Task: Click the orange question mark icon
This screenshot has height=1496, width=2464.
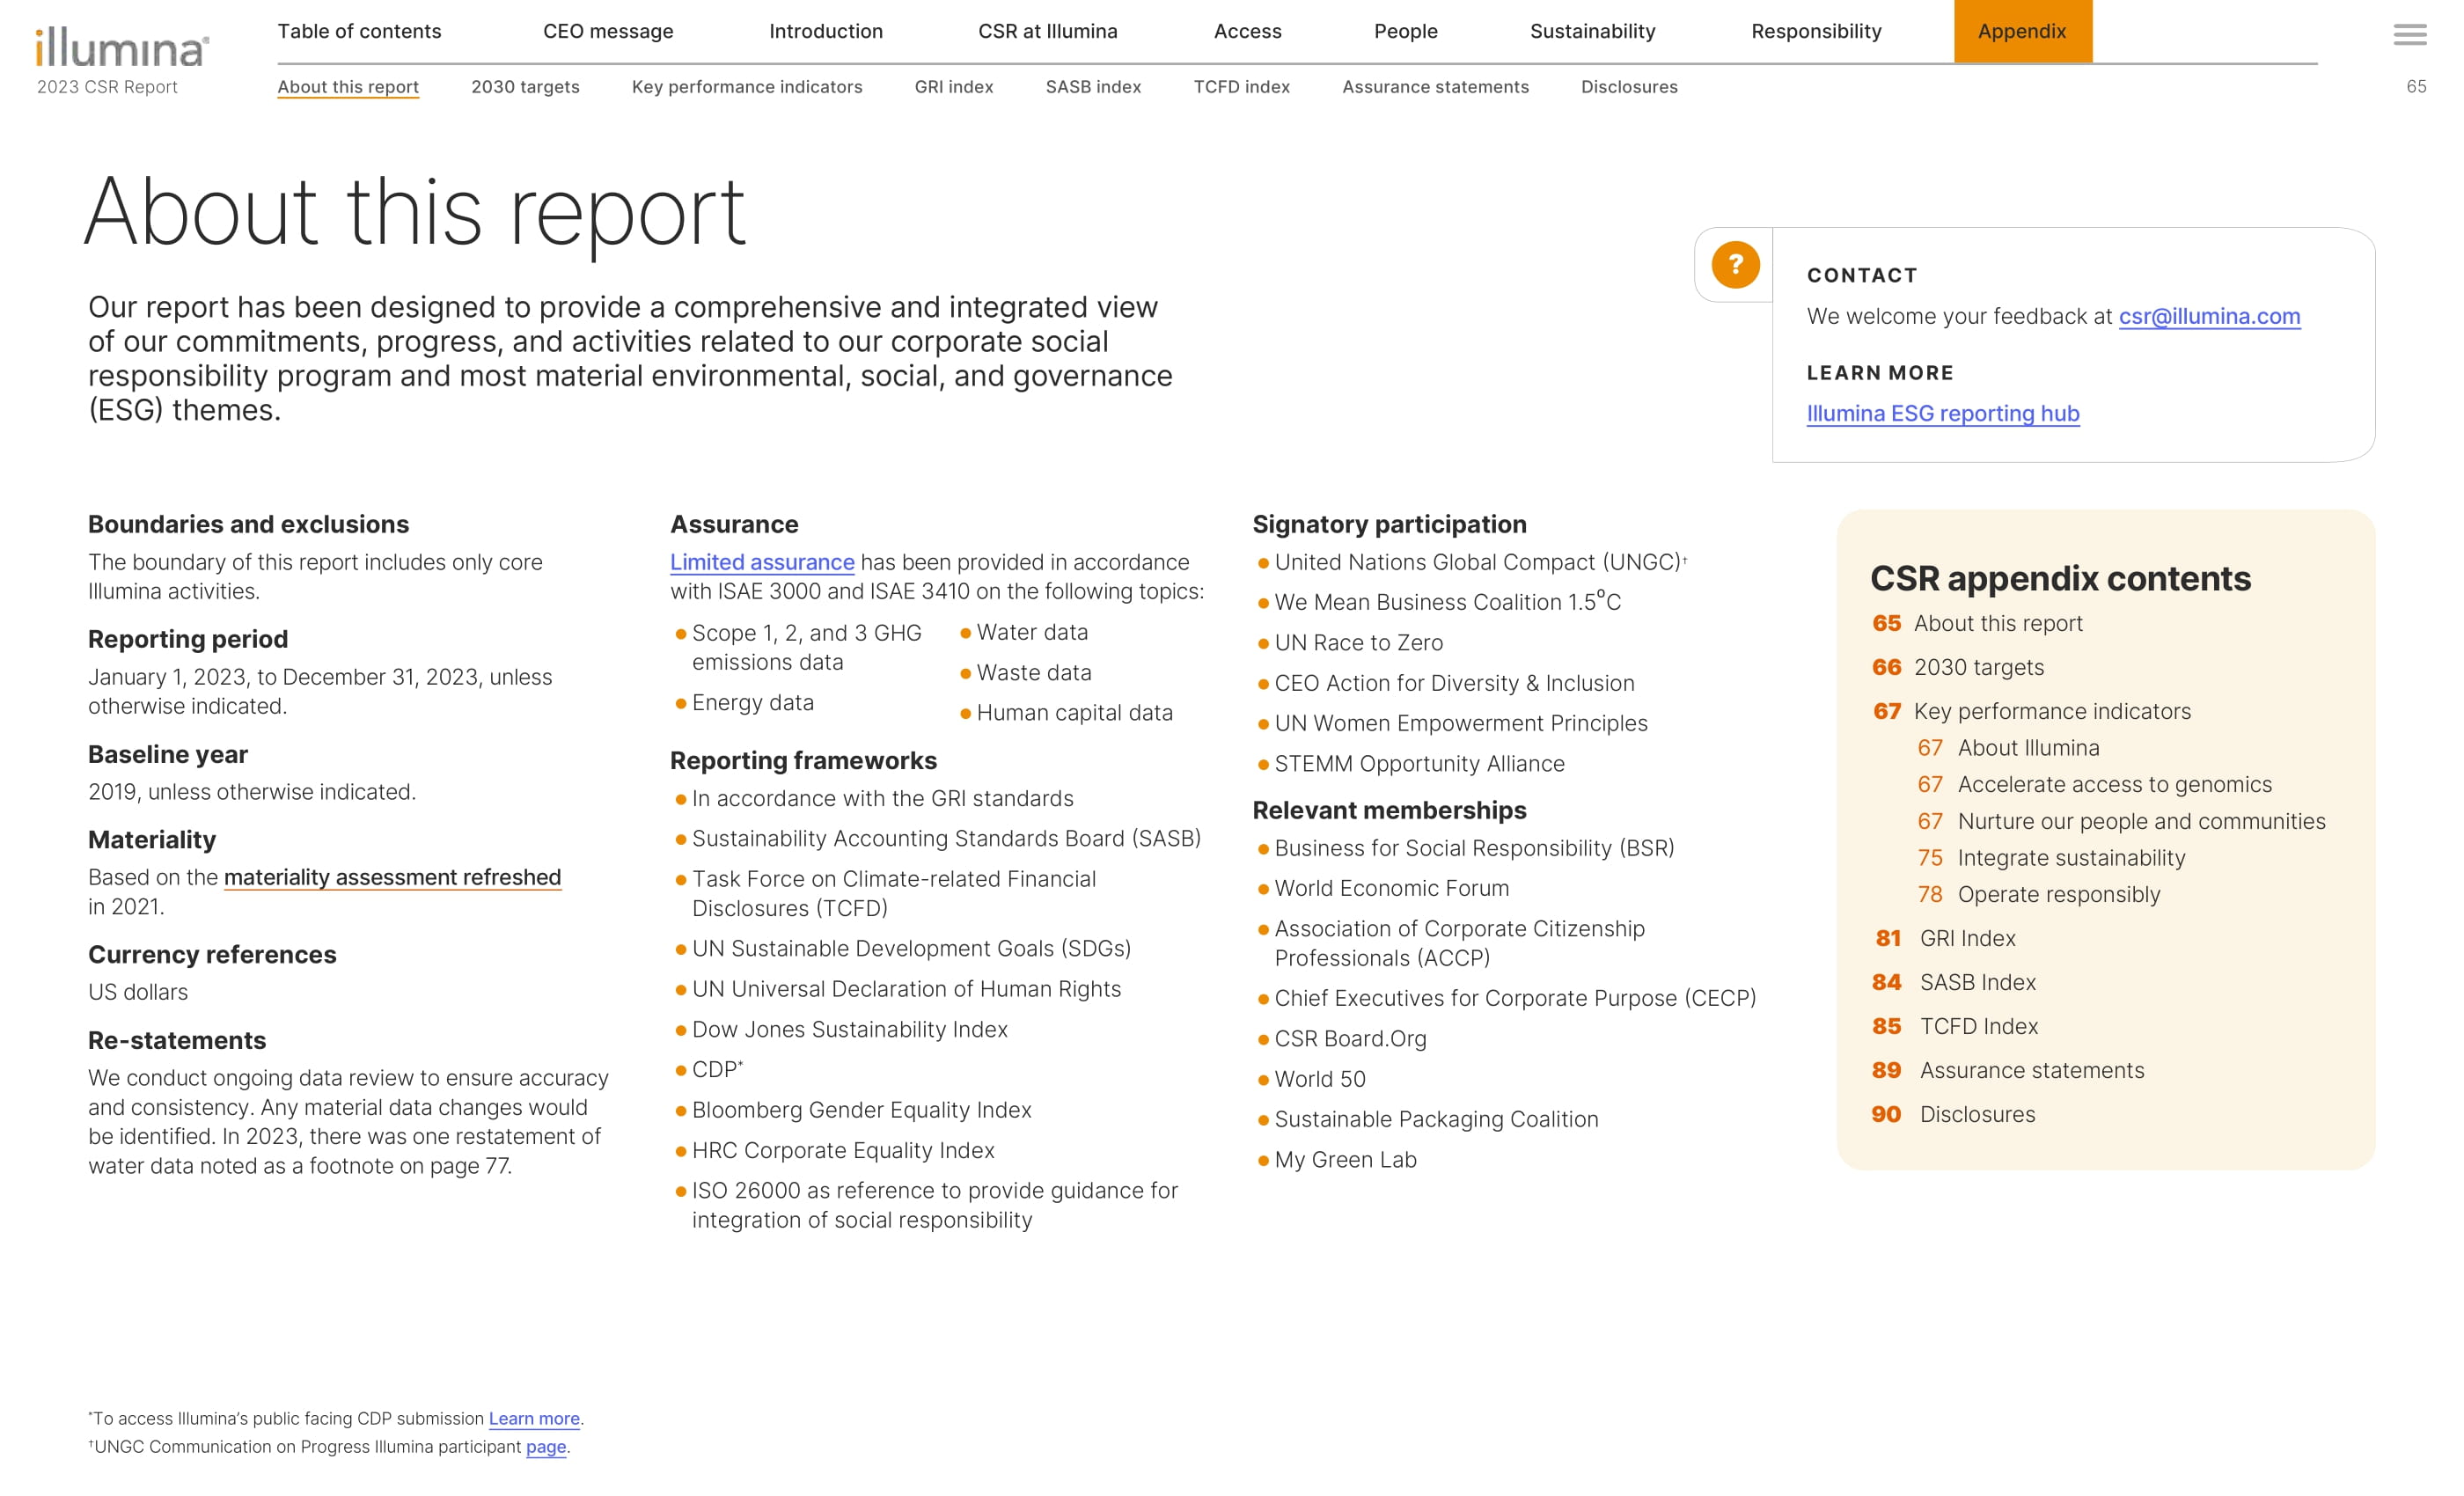Action: click(1735, 265)
